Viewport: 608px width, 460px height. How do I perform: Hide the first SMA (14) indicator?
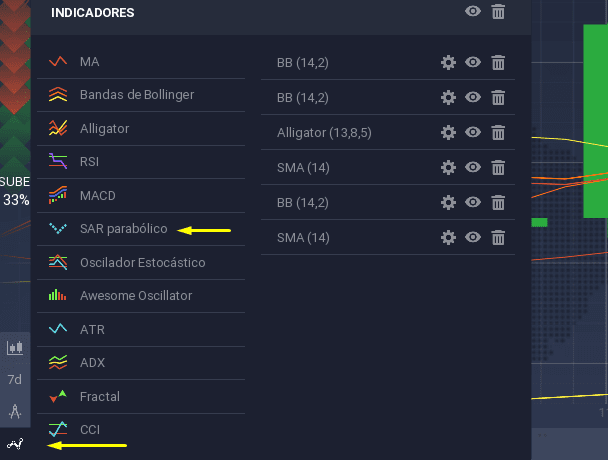pos(473,167)
